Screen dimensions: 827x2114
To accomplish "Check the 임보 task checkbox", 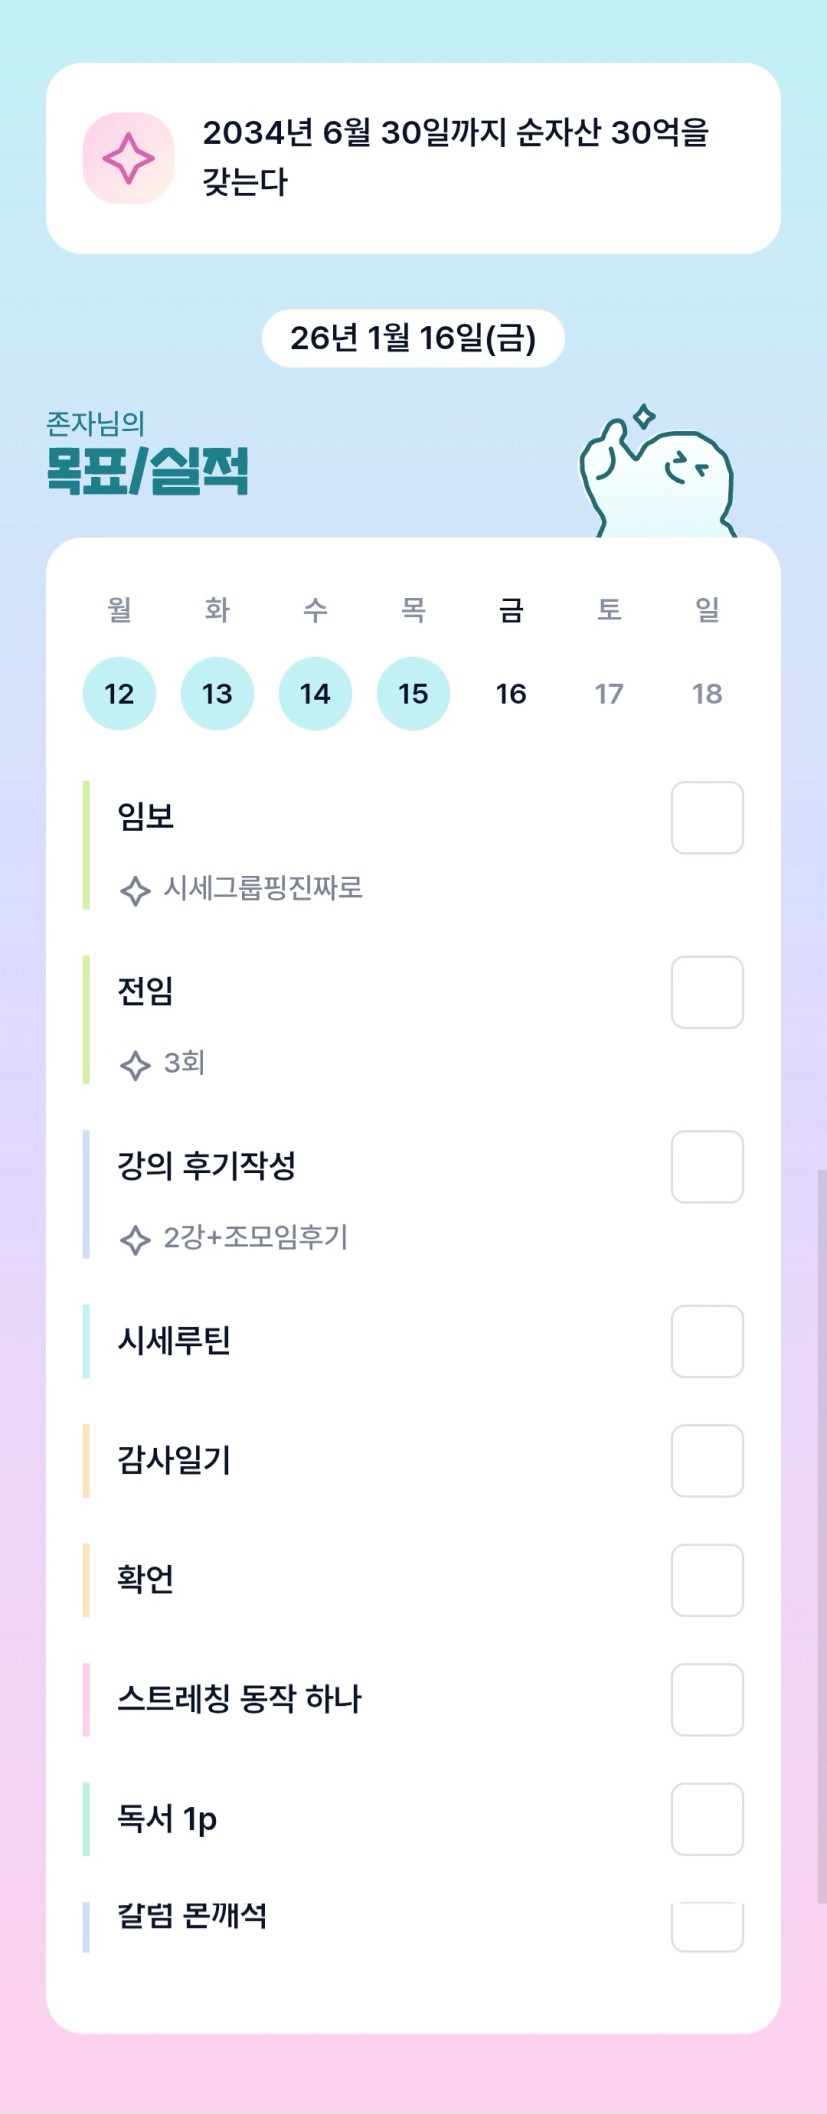I will tap(707, 818).
